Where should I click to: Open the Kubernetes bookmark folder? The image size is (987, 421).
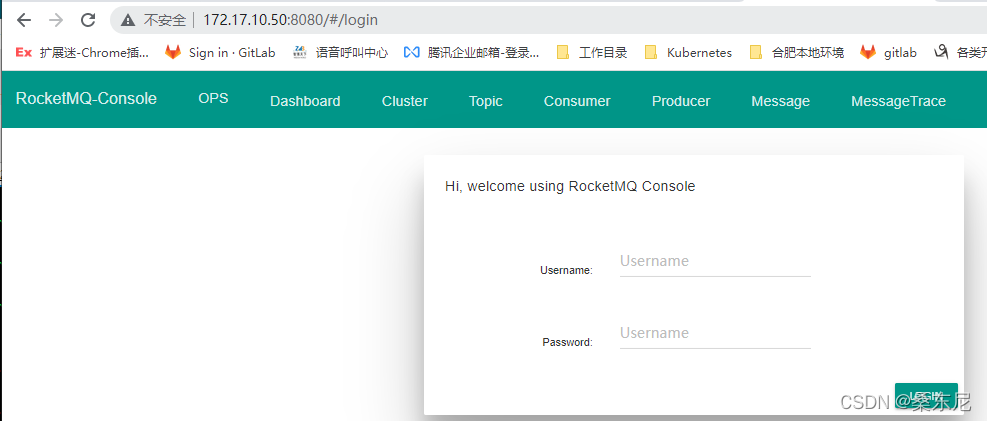689,53
